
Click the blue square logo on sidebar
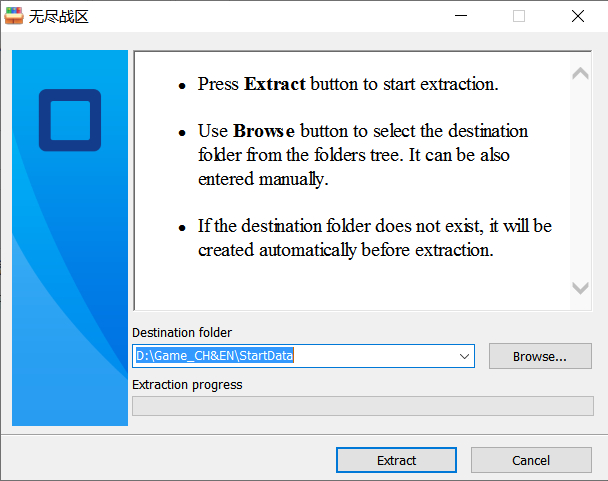pyautogui.click(x=70, y=120)
